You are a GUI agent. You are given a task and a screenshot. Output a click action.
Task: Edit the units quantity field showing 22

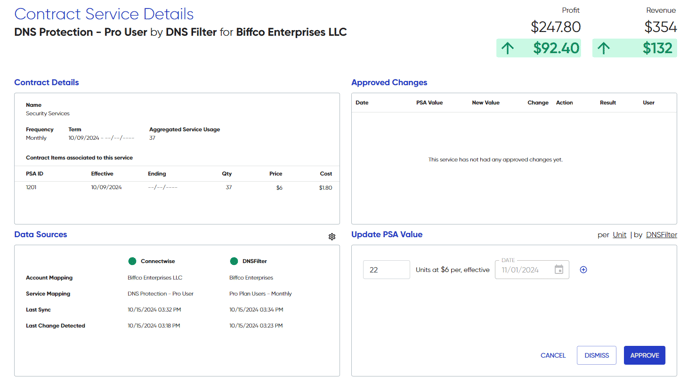(x=386, y=269)
